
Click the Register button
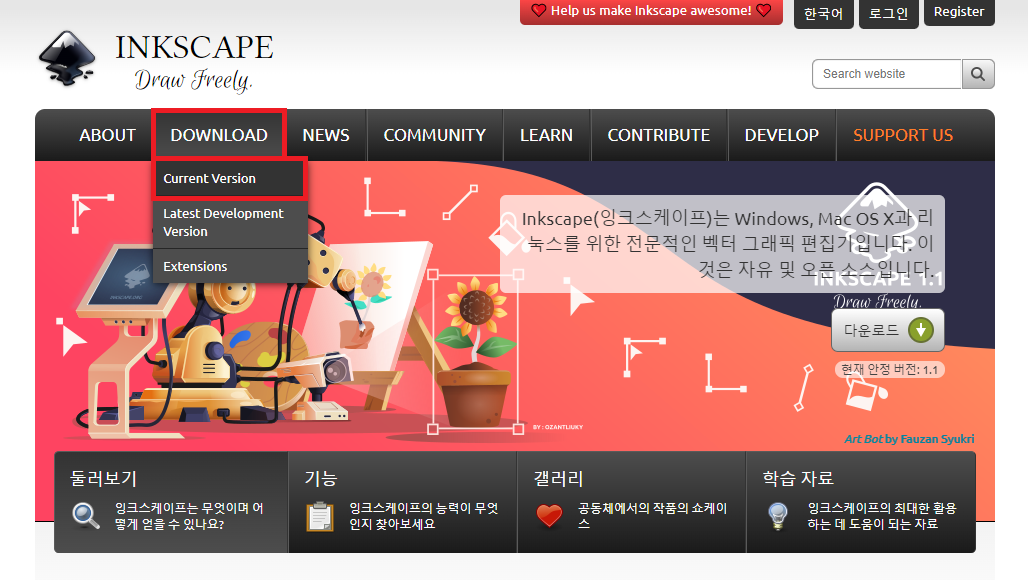(959, 12)
